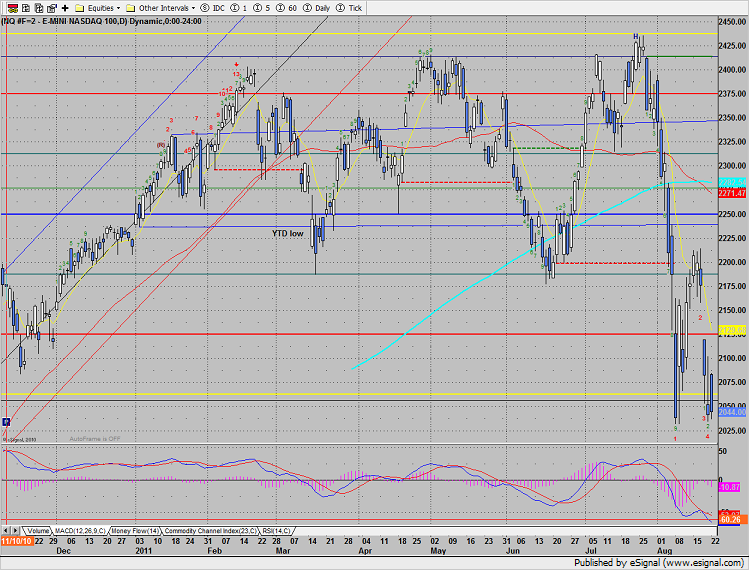Click the Aug month label on time axis

pos(664,551)
